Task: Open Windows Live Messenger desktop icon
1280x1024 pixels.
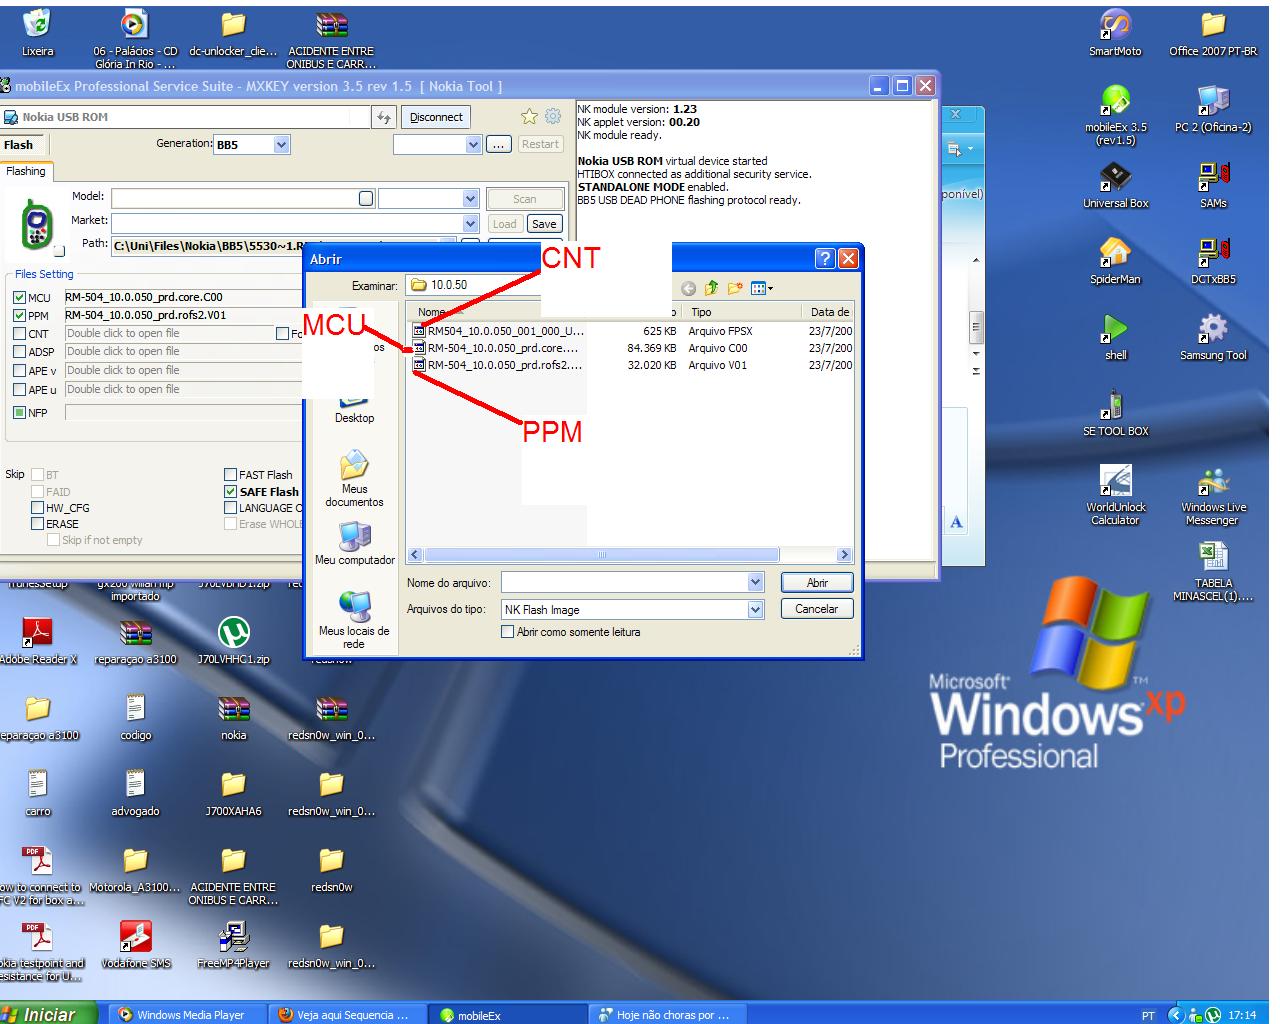Action: [1213, 495]
